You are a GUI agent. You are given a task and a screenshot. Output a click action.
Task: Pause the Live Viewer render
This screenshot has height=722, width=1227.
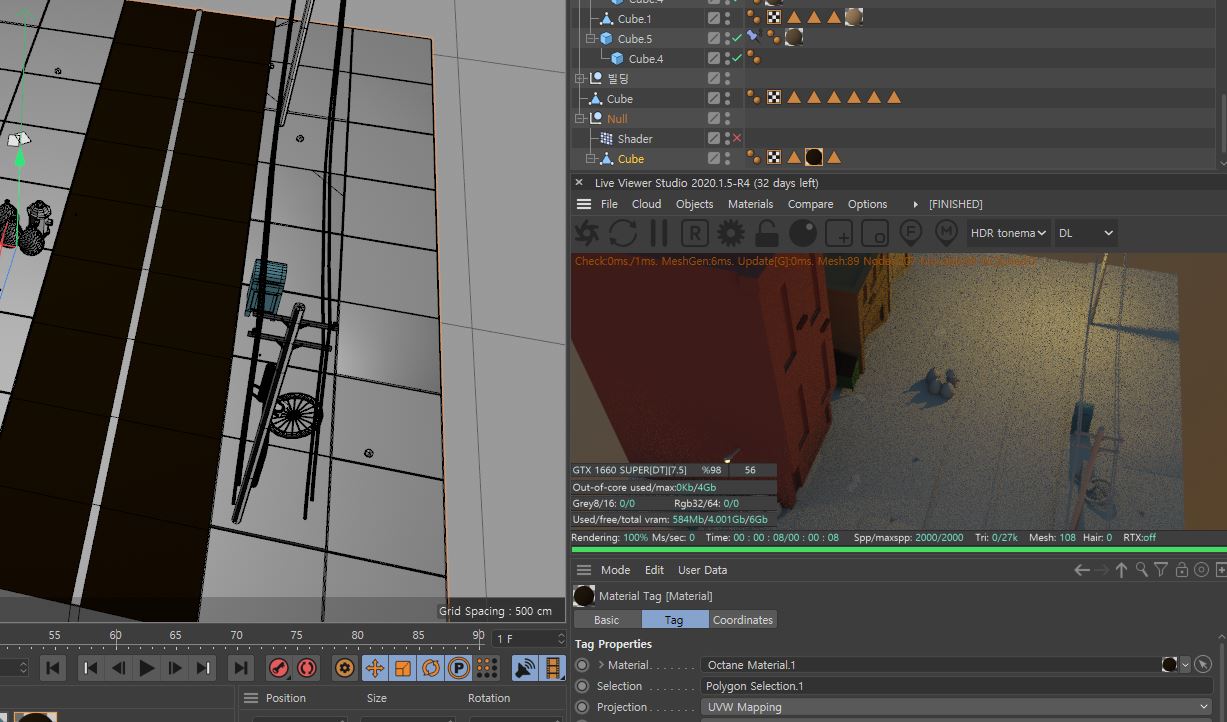click(658, 233)
